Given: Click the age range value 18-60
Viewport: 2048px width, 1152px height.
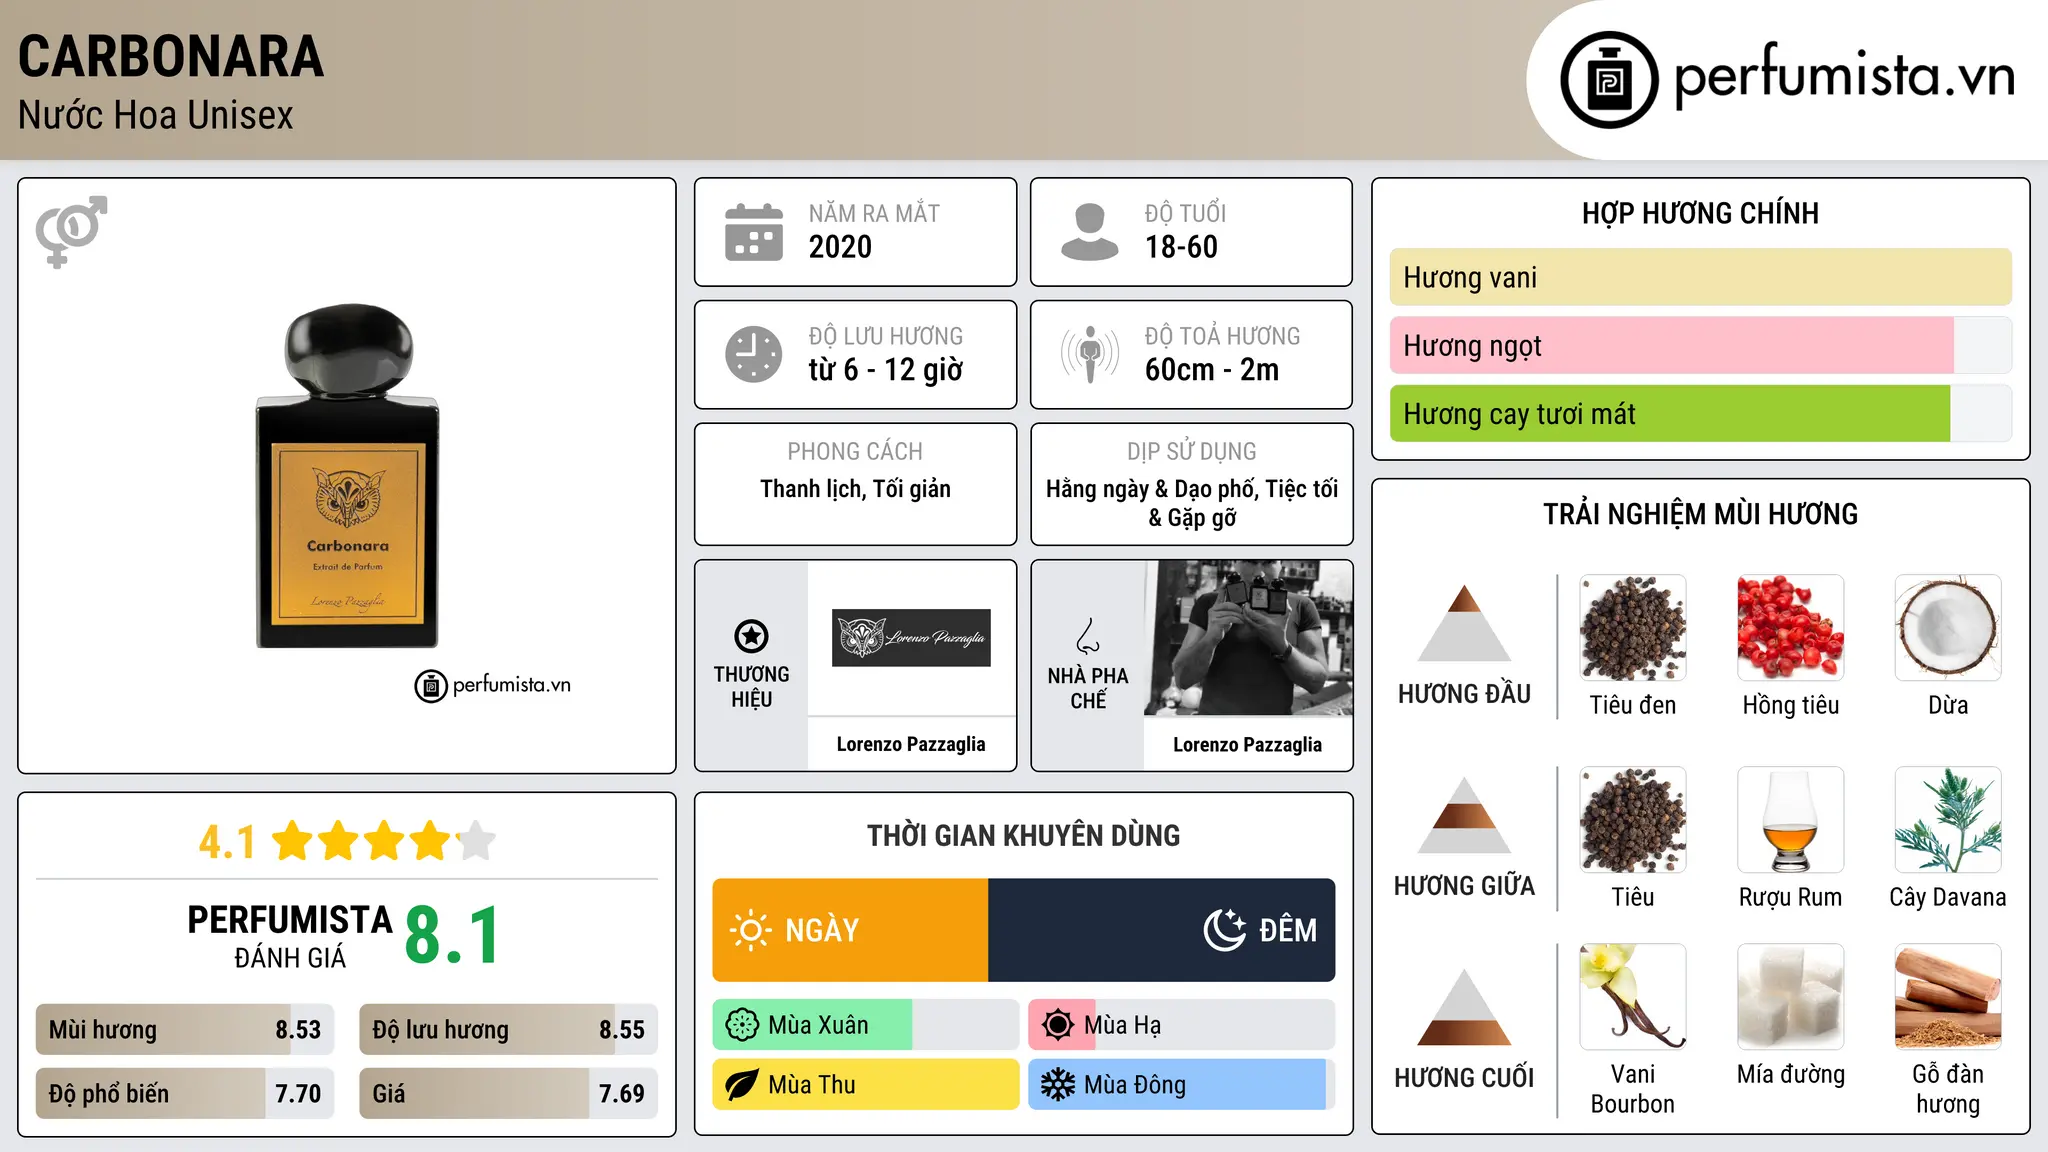Looking at the screenshot, I should tap(1181, 247).
